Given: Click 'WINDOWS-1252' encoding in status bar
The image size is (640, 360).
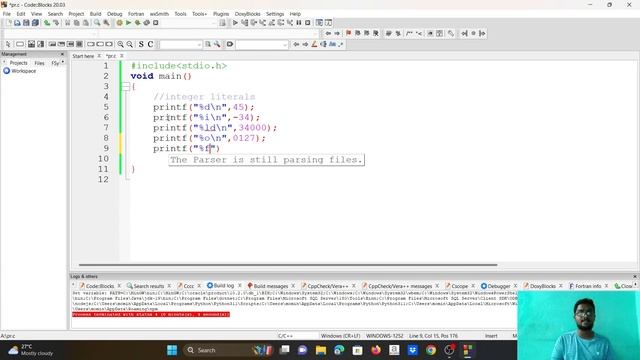Looking at the screenshot, I should click(x=384, y=336).
